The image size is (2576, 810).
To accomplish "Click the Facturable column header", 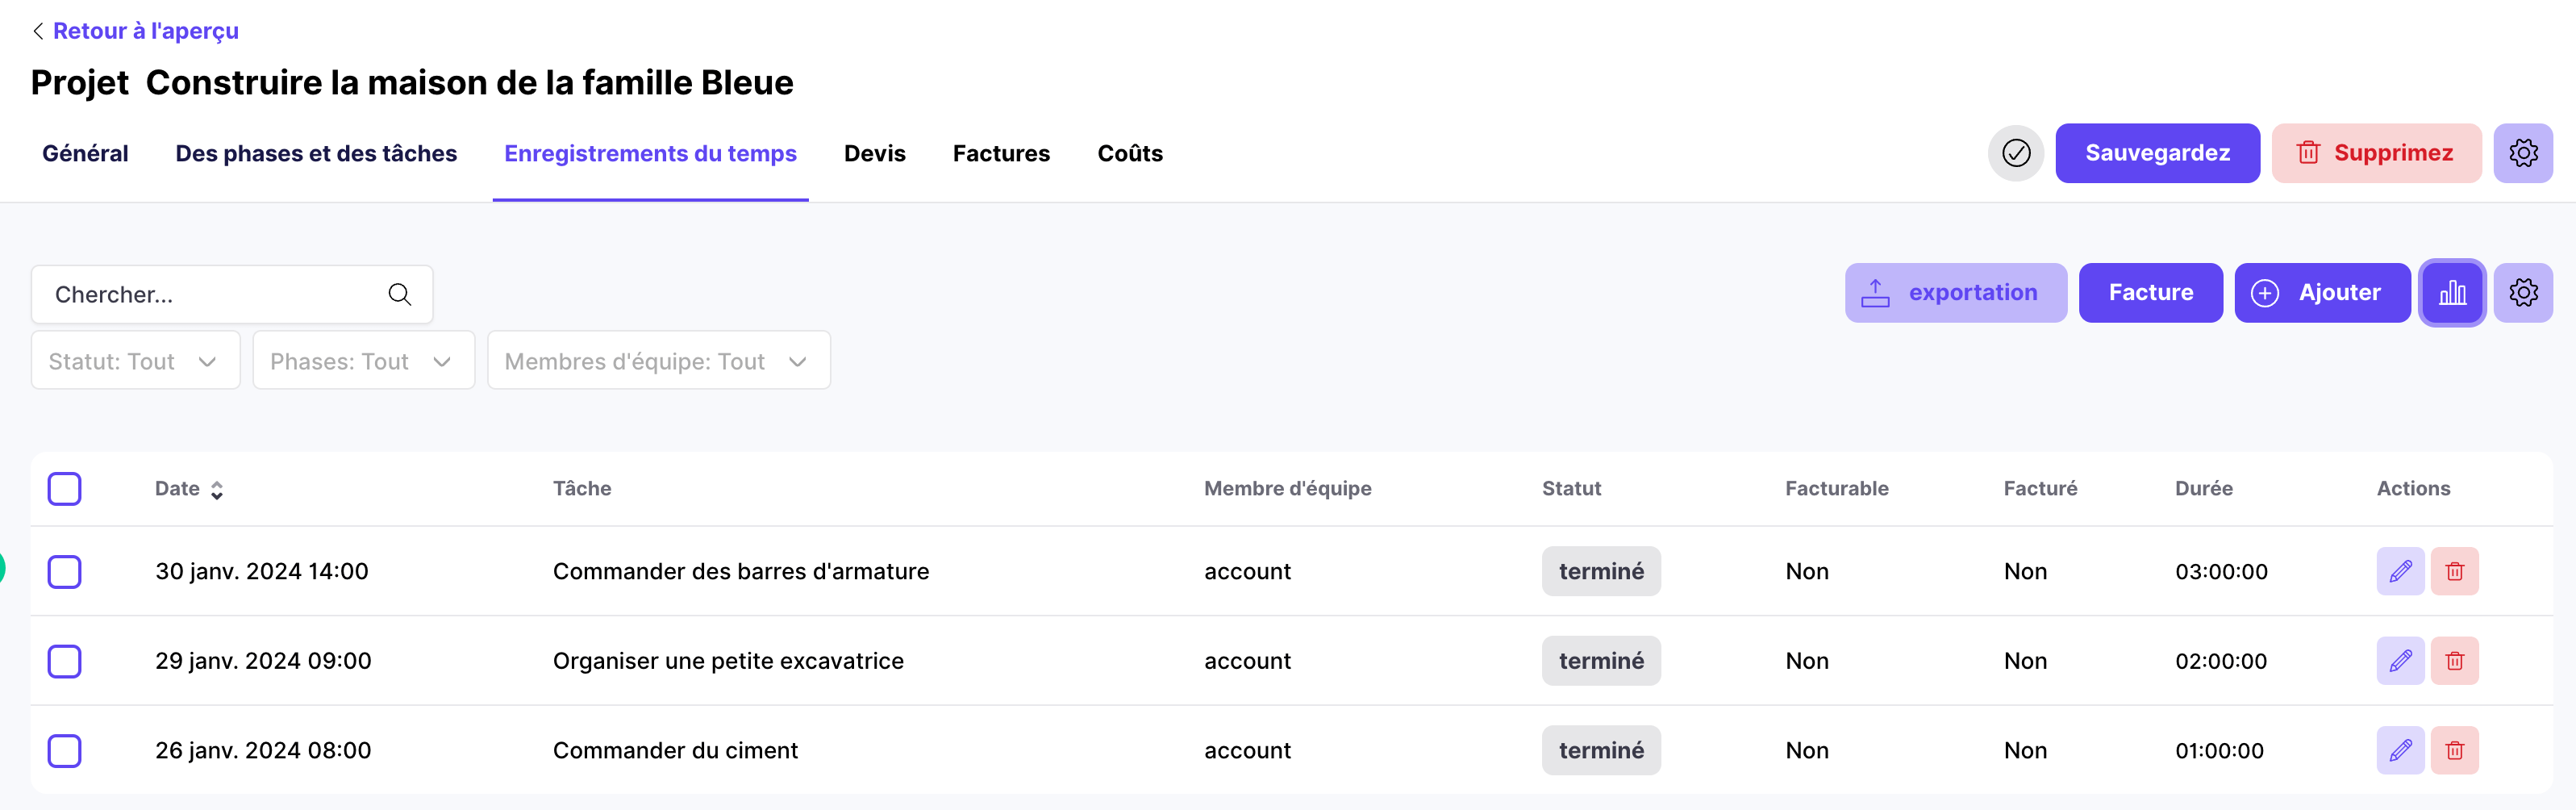I will 1837,488.
